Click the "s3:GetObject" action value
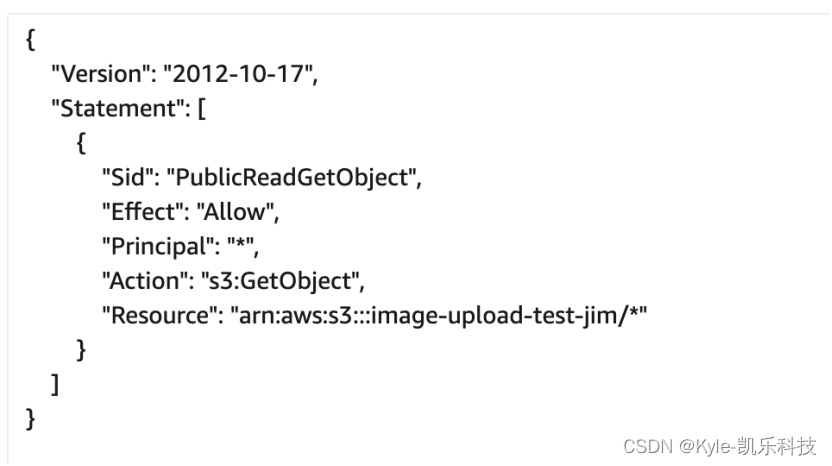The image size is (832, 466). (x=280, y=281)
